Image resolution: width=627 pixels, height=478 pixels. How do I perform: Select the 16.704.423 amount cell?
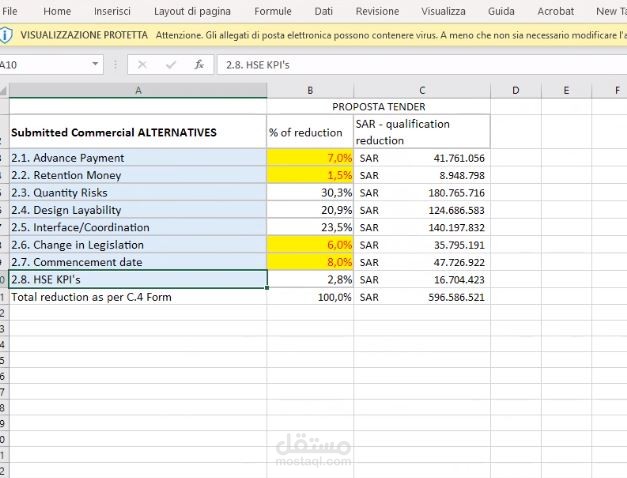coord(422,279)
